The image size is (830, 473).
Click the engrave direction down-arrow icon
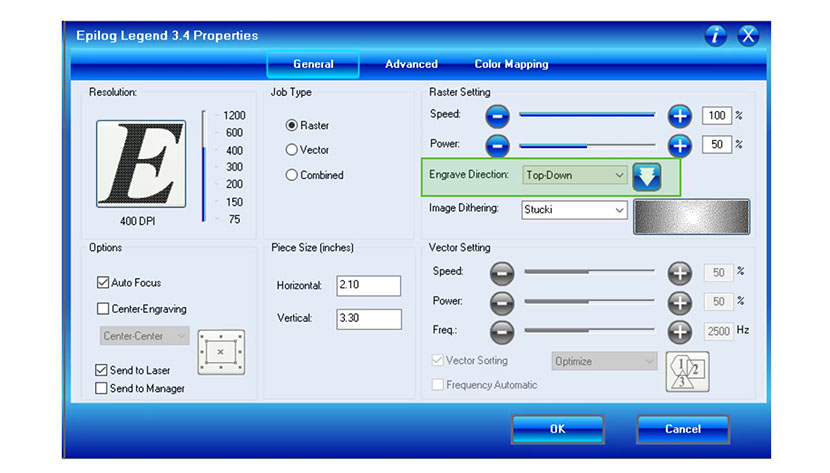tap(647, 177)
